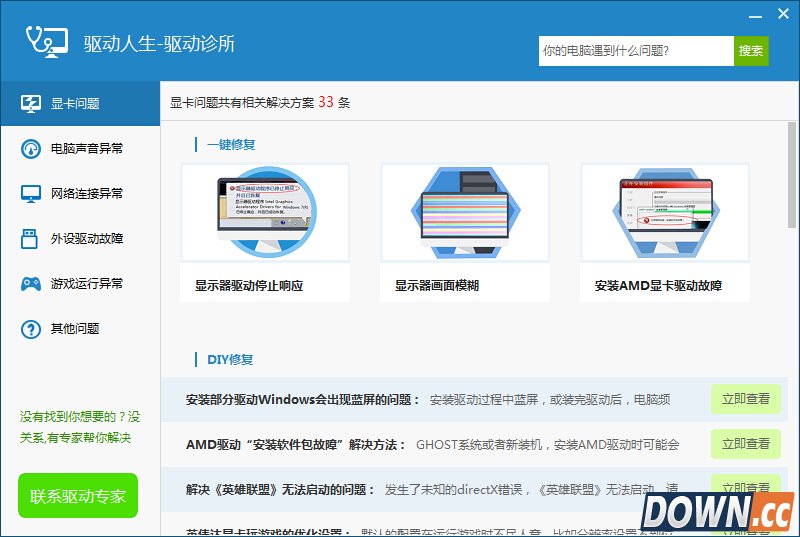Click the 显卡问题 monitor icon in sidebar
Image resolution: width=800 pixels, height=537 pixels.
pyautogui.click(x=31, y=104)
